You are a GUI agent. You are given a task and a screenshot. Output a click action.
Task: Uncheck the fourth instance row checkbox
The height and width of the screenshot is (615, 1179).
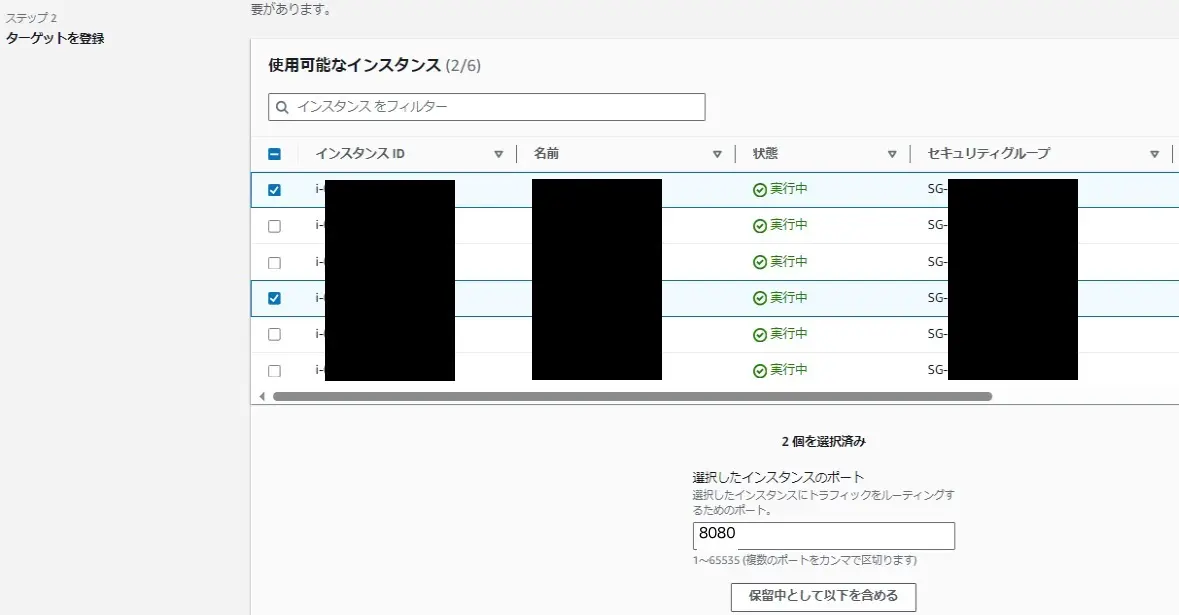point(274,297)
